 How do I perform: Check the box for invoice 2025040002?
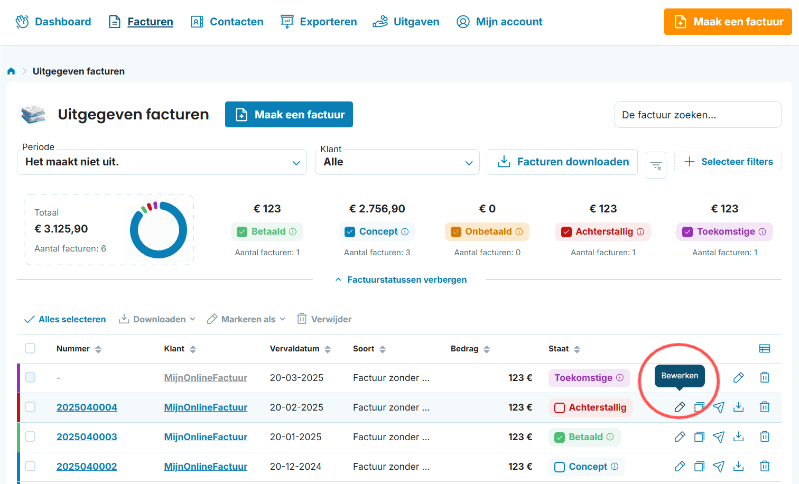[30, 466]
